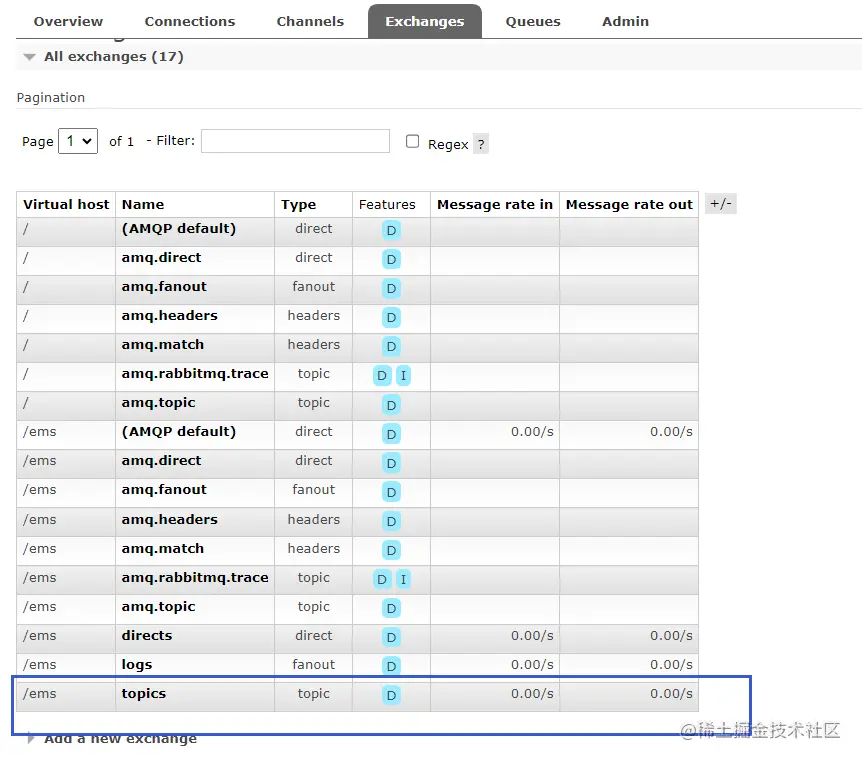Open the Regex help question mark
The width and height of the screenshot is (862, 762).
point(481,145)
